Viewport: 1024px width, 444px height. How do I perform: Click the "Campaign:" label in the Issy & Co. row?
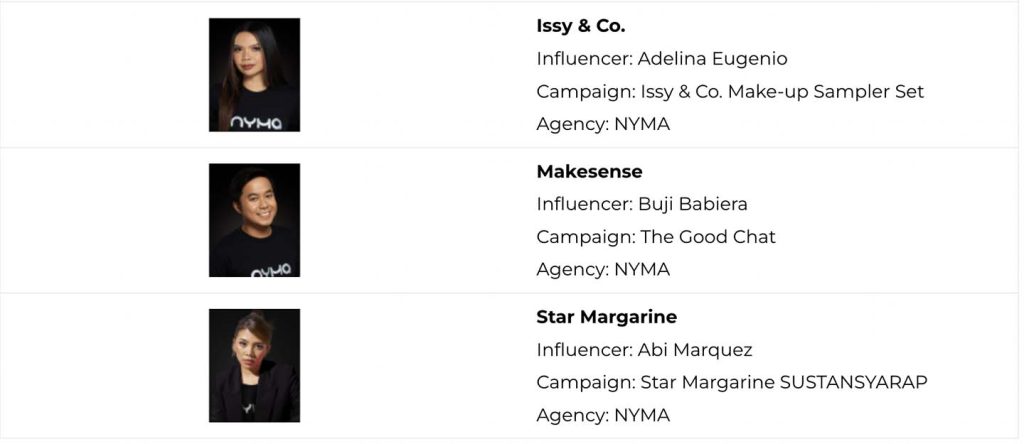point(586,92)
